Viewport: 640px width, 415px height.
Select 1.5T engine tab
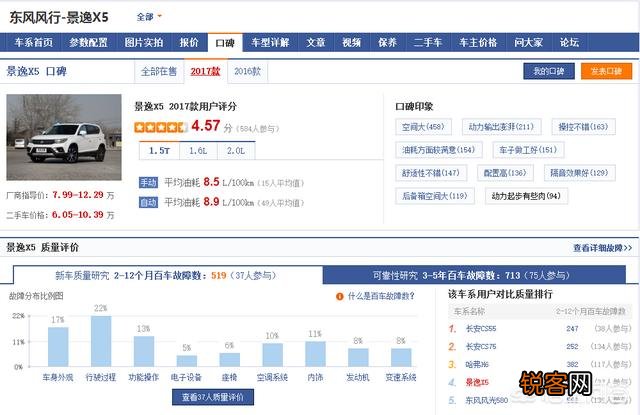tap(159, 151)
